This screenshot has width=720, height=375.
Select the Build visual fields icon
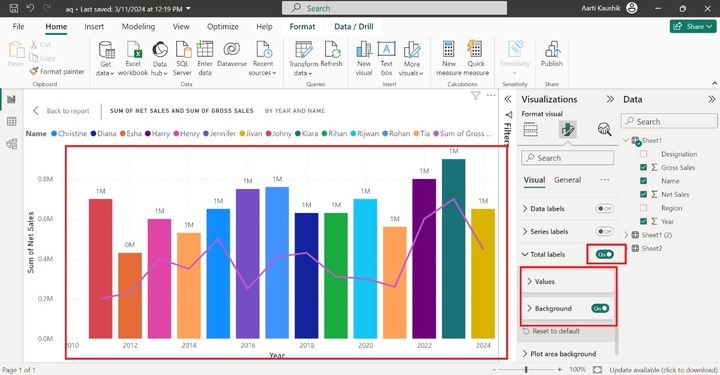click(530, 130)
